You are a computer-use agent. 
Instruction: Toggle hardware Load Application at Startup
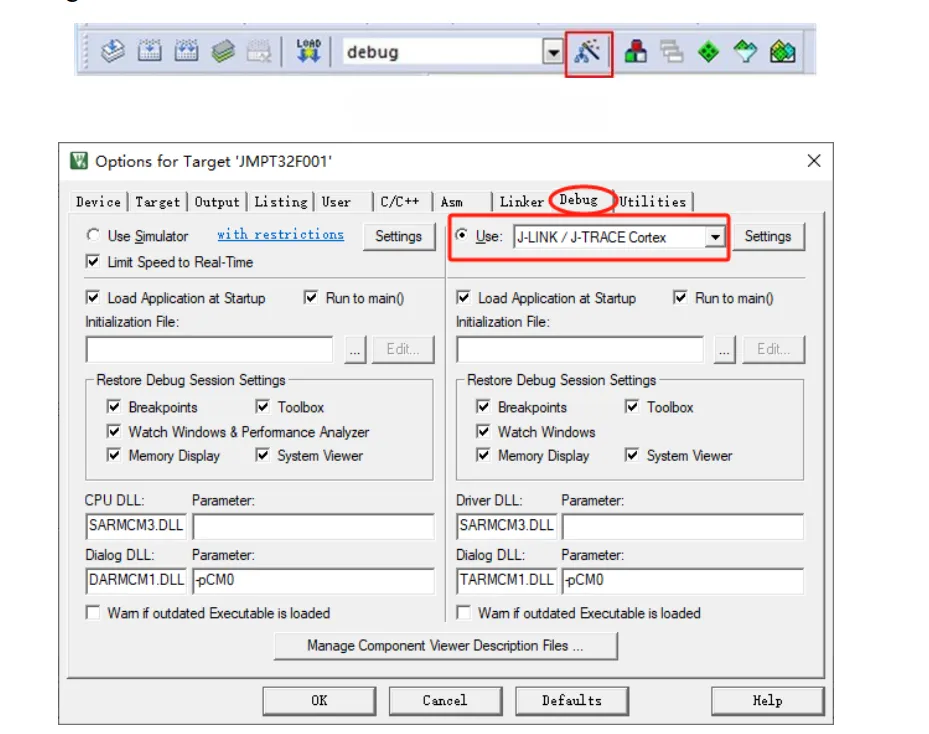click(x=463, y=297)
